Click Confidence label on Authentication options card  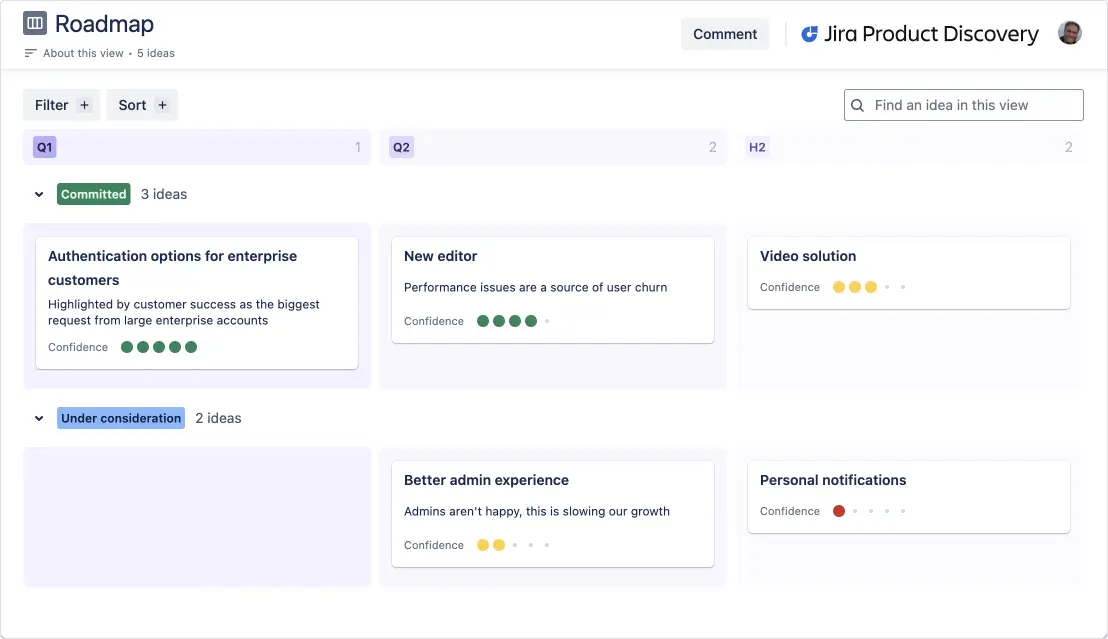(78, 347)
